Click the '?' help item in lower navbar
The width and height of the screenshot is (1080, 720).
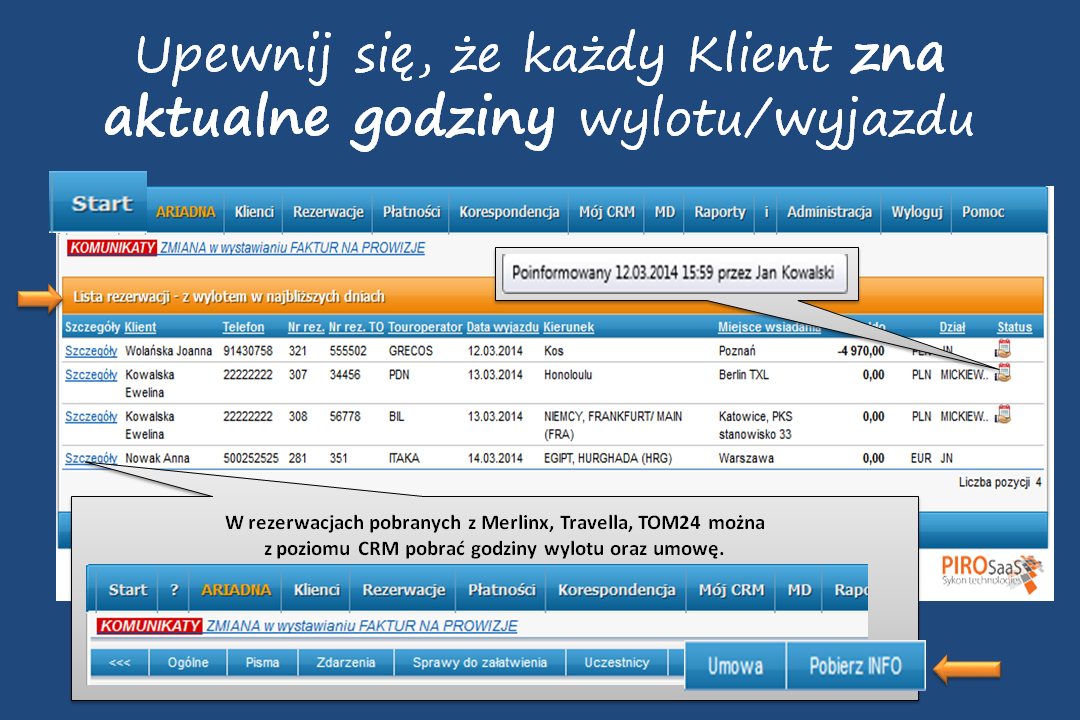point(173,590)
